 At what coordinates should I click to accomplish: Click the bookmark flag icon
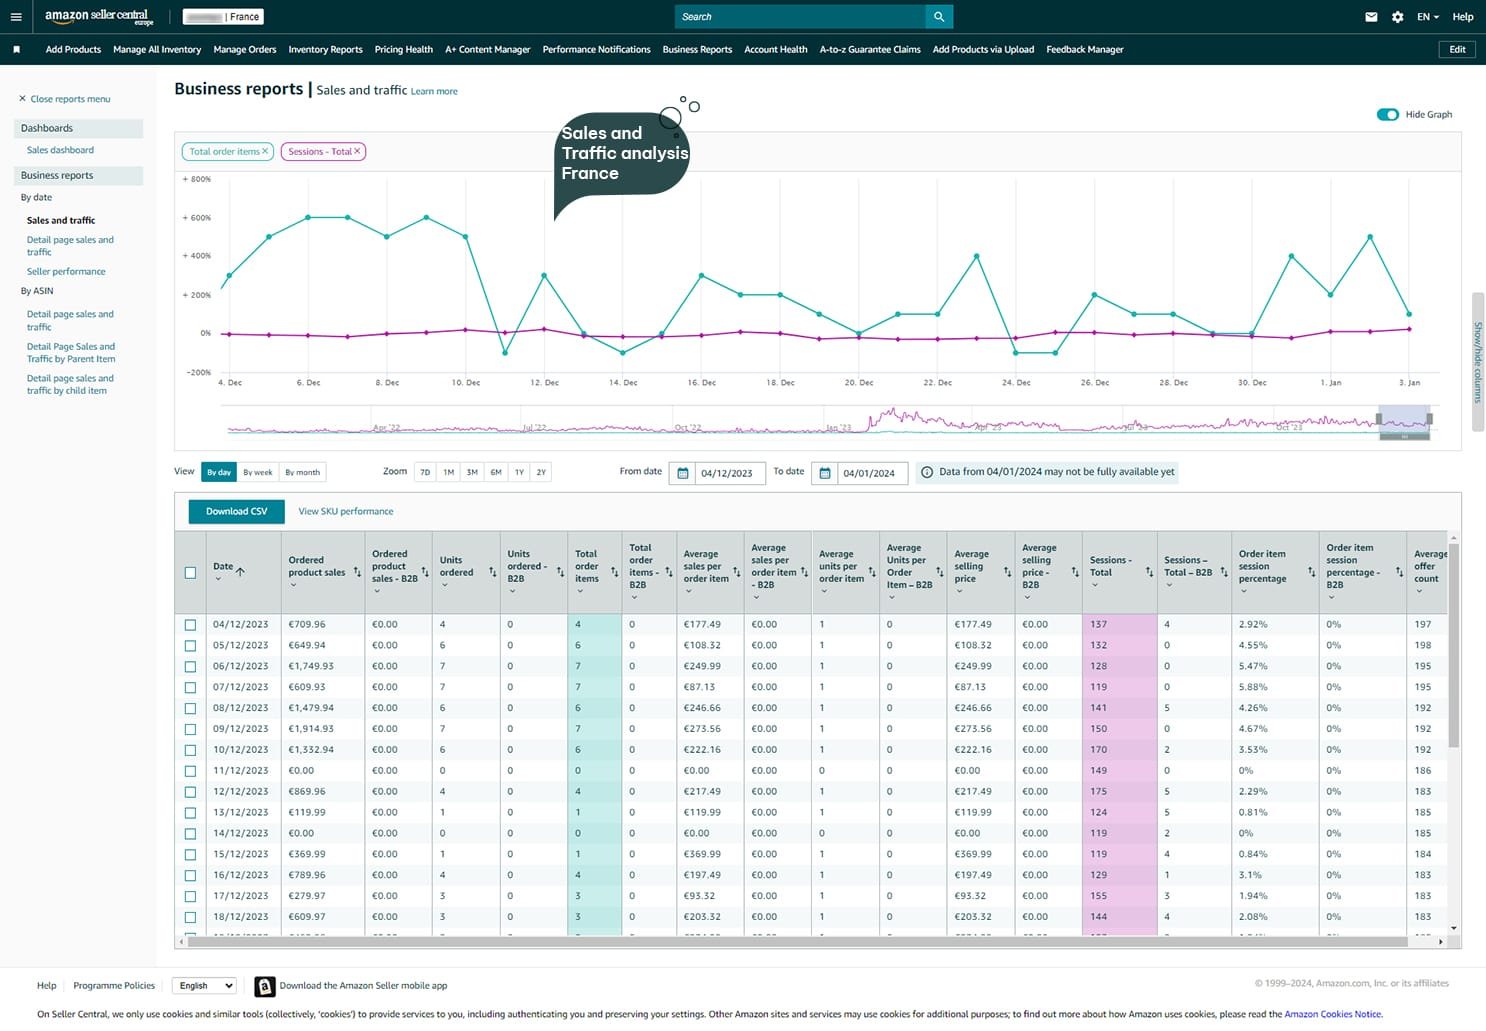click(x=16, y=49)
